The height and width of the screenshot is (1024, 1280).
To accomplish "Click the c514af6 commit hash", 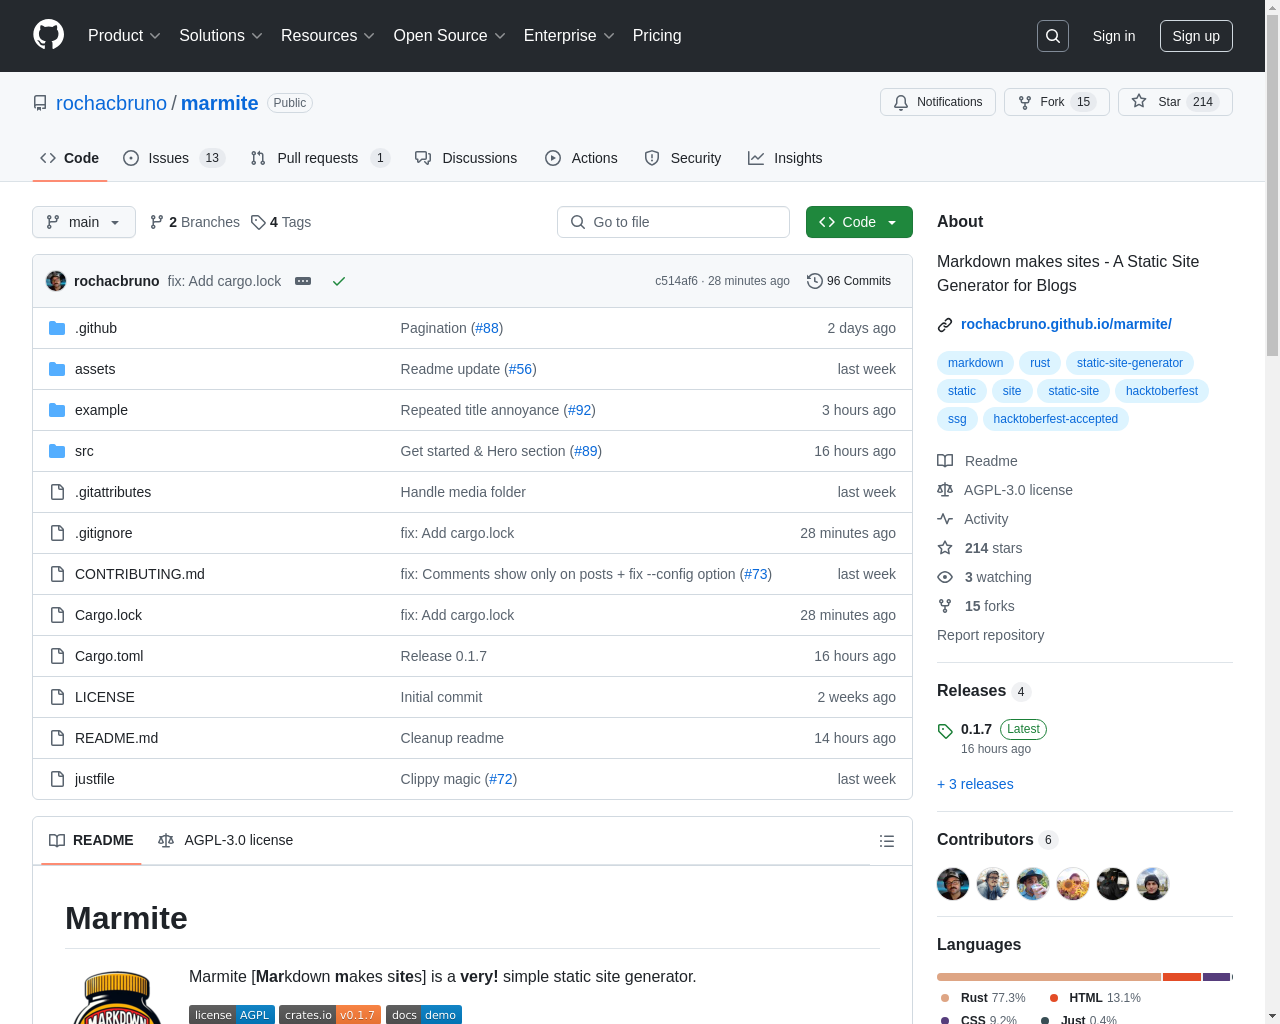I will point(676,281).
